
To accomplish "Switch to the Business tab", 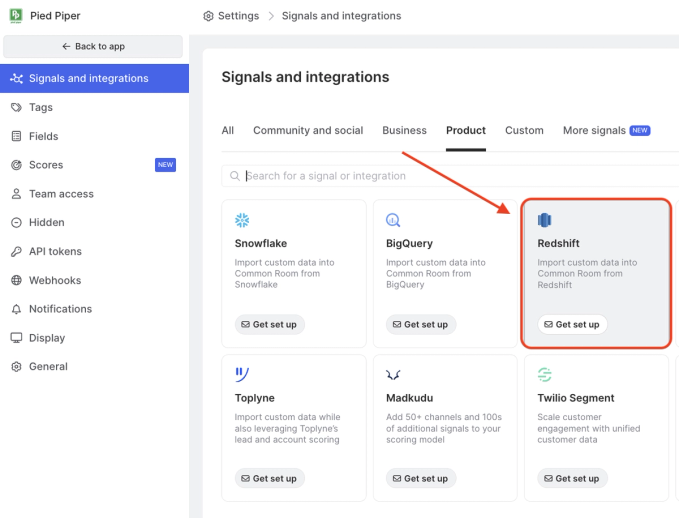I will (x=404, y=130).
